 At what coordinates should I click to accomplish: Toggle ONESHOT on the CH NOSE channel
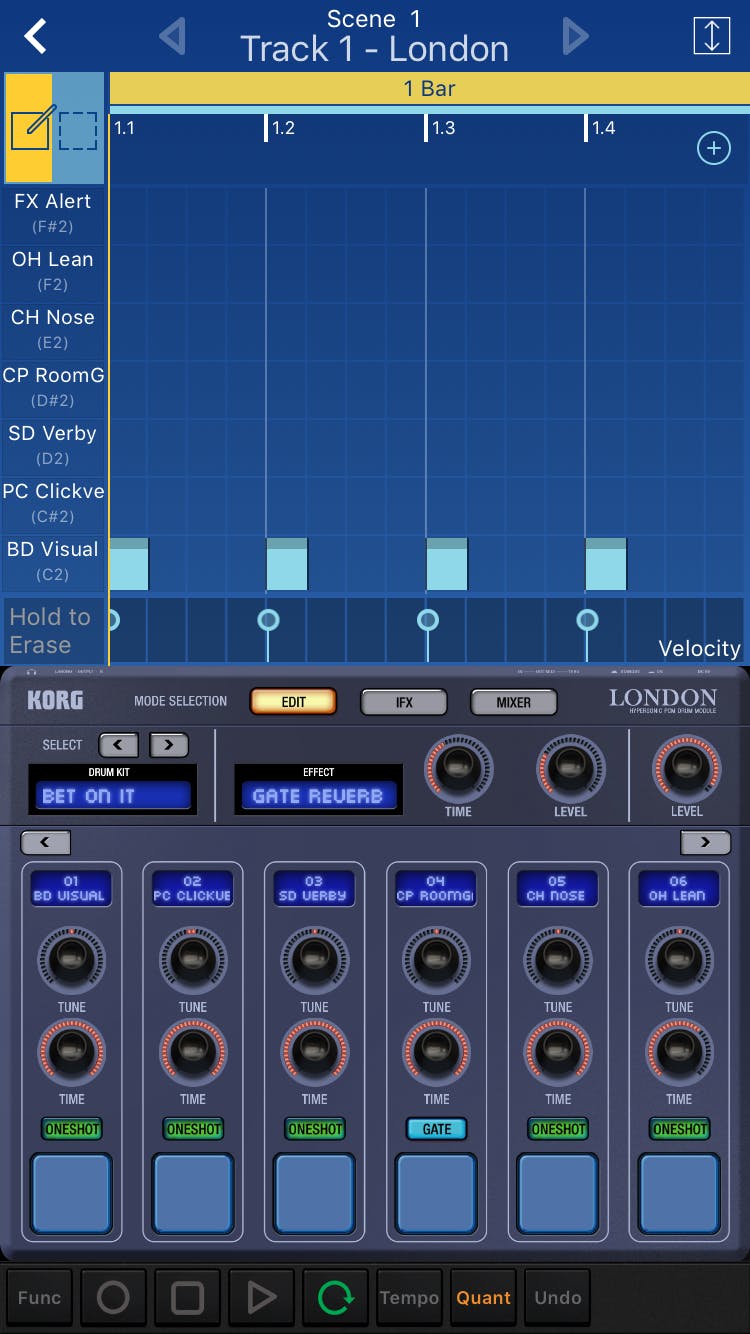[x=559, y=1129]
